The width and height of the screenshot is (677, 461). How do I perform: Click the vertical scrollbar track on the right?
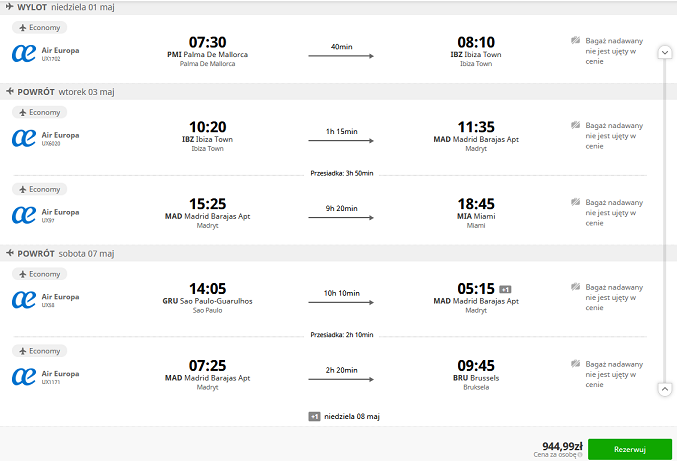[665, 220]
